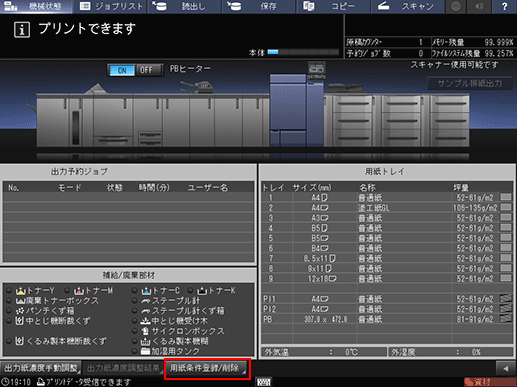
Task: Click the ステープル針 staple icon
Action: 146,301
